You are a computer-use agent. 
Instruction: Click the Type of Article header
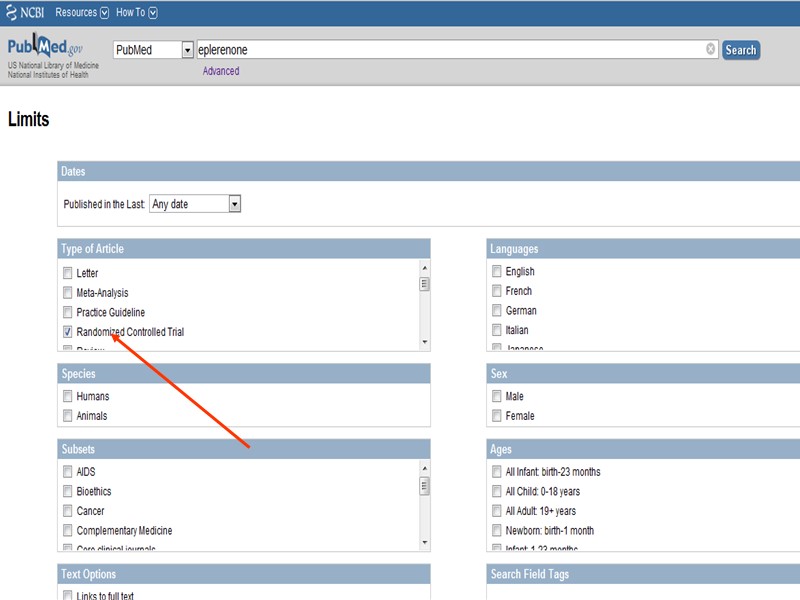pos(244,248)
